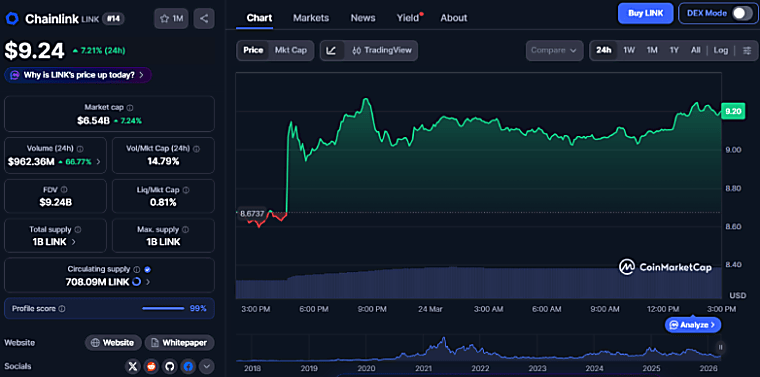Screen dimensions: 760x377
Task: Open the GitHub social link
Action: pos(170,366)
